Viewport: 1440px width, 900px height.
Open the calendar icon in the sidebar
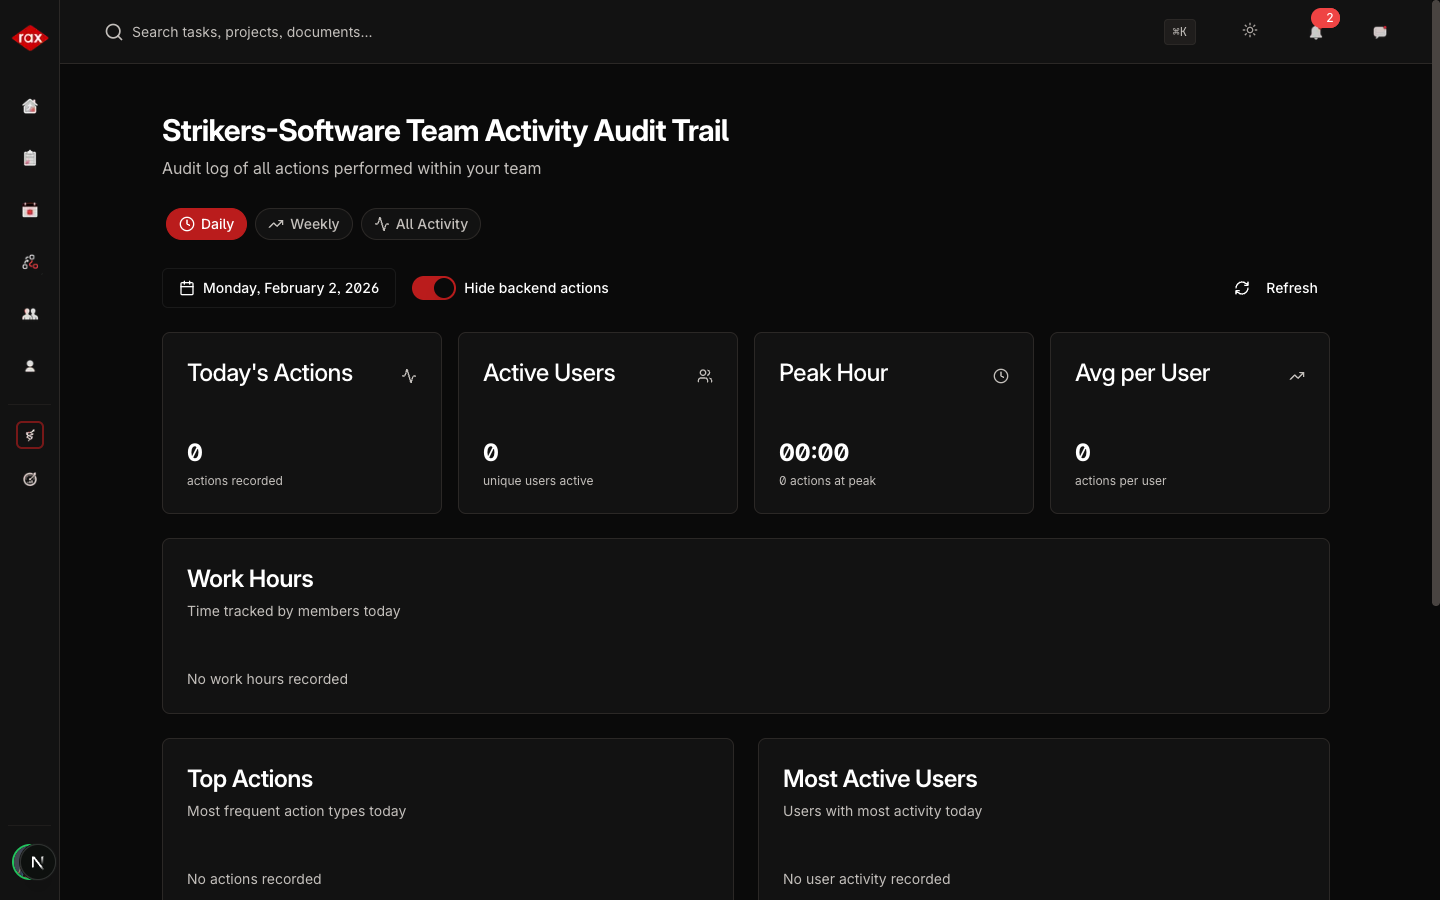coord(29,210)
